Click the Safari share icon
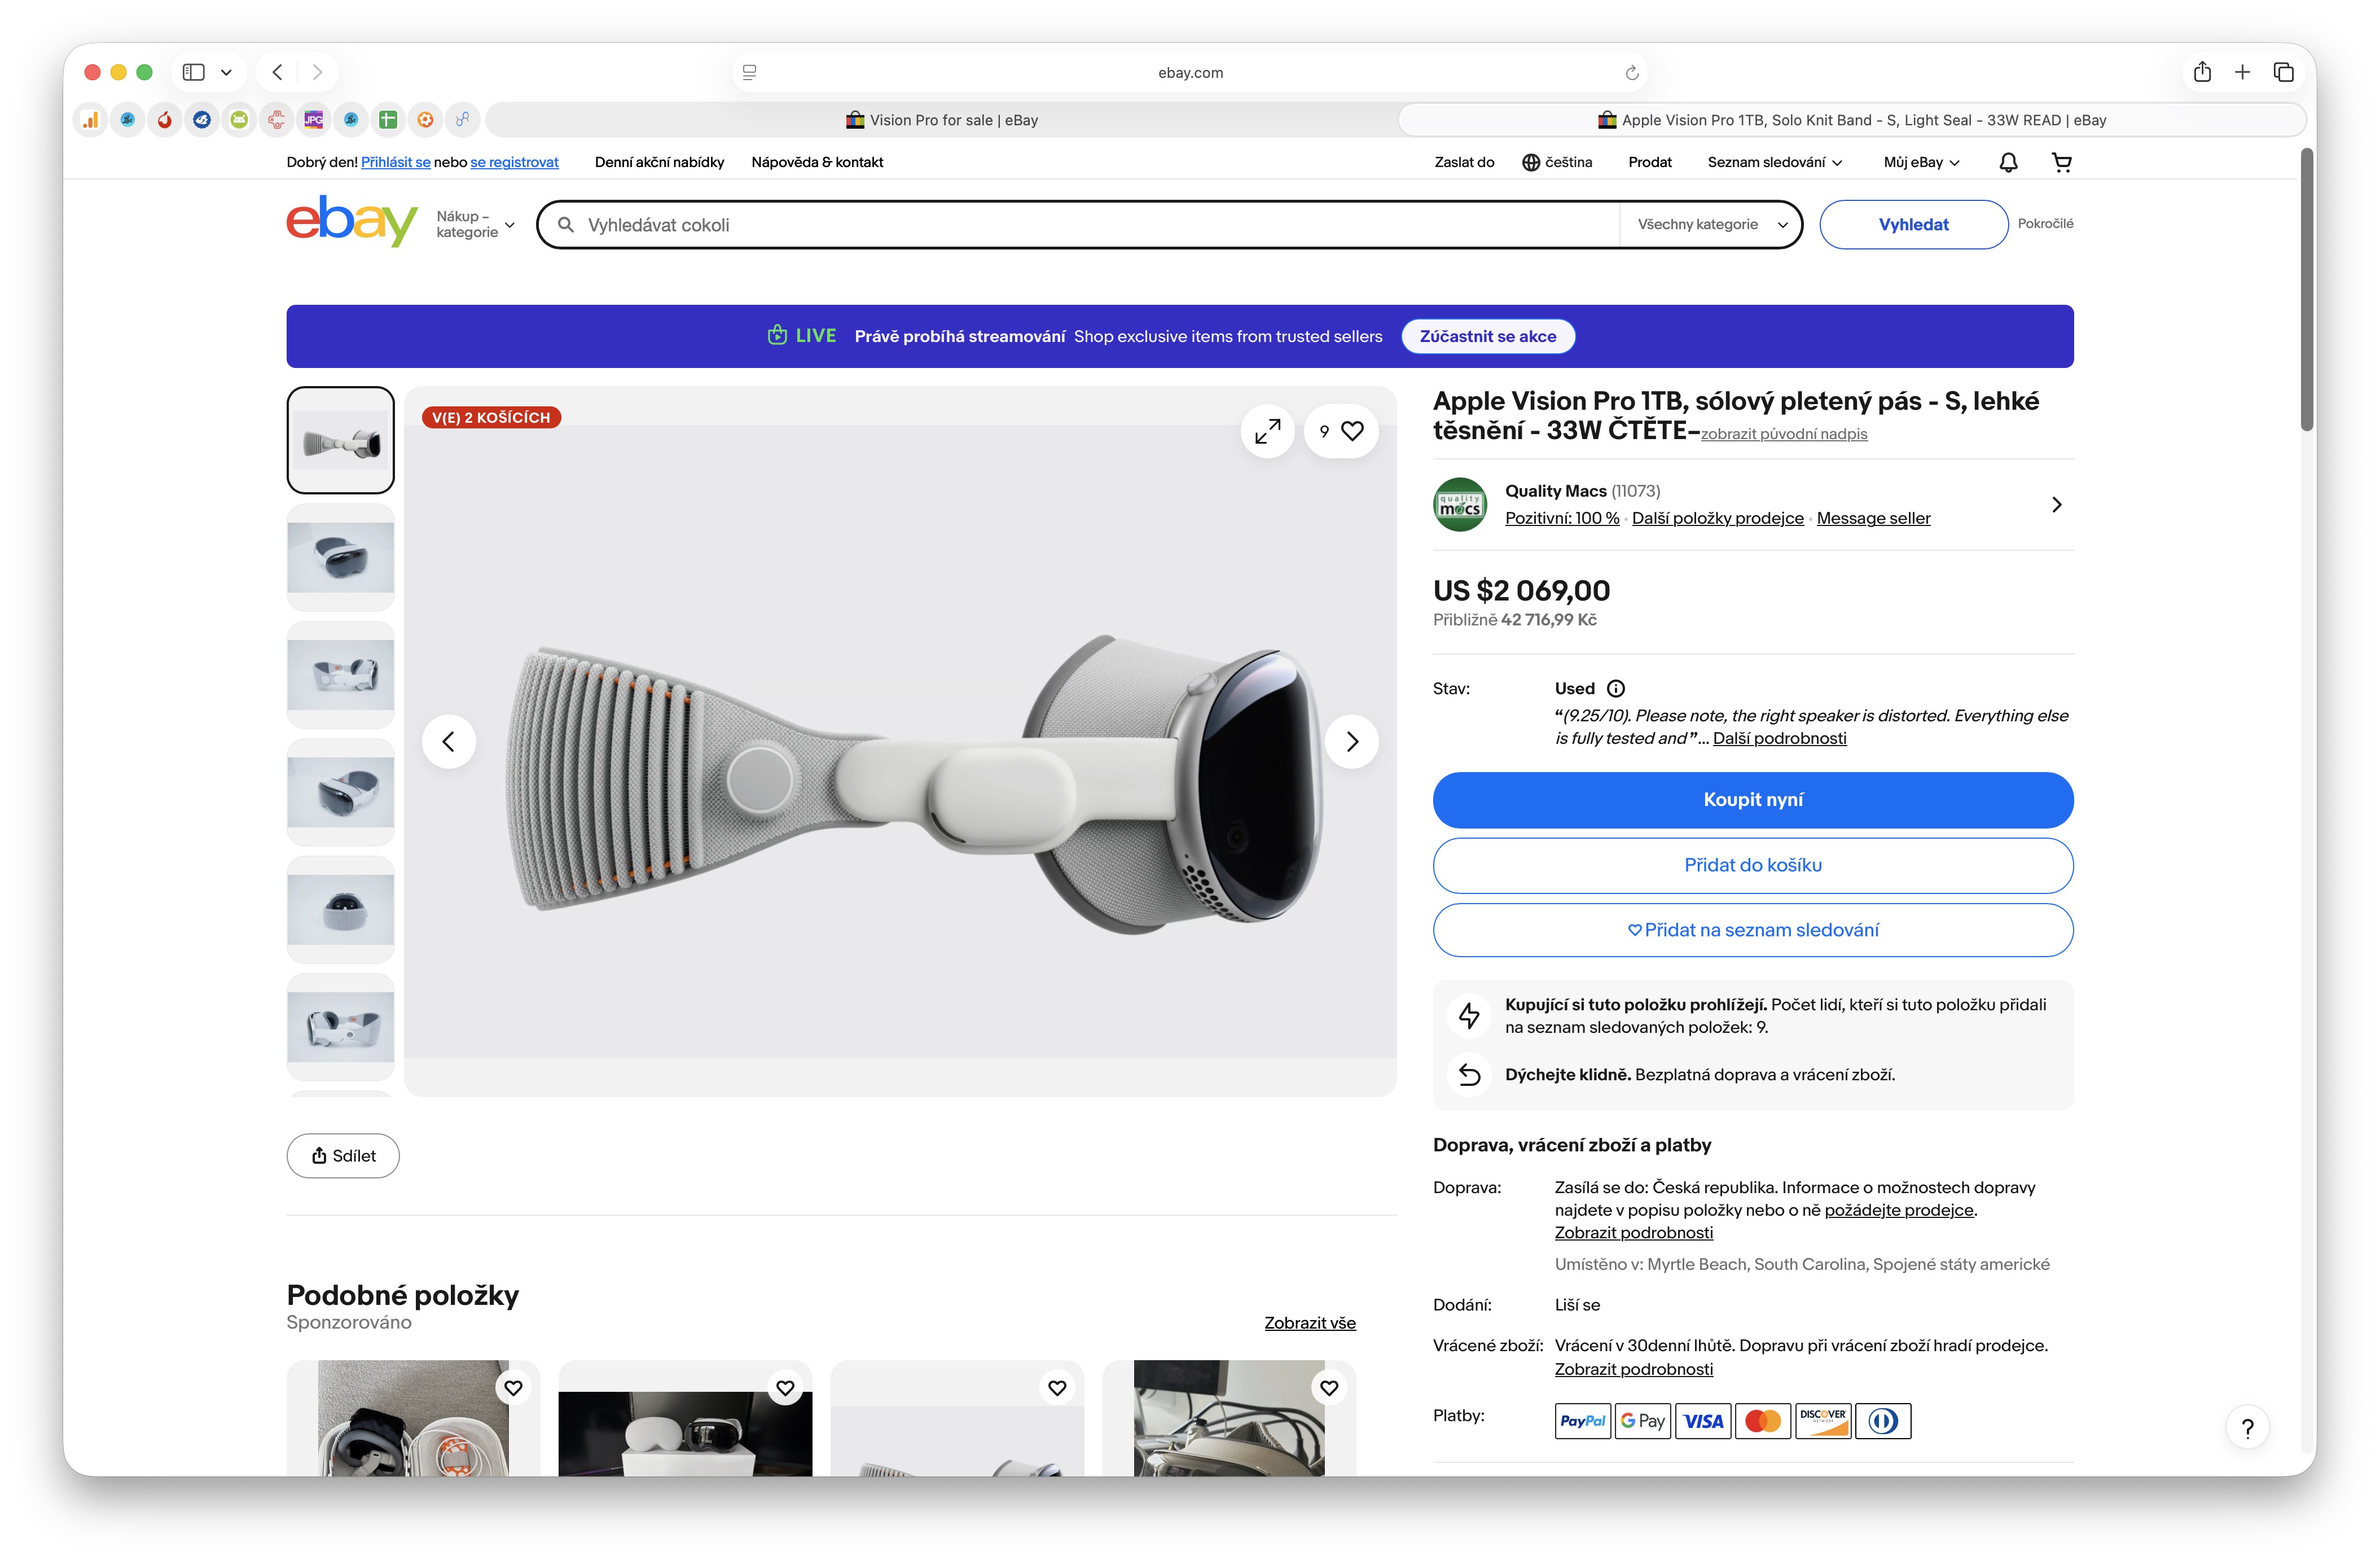This screenshot has height=1560, width=2380. (x=2202, y=72)
